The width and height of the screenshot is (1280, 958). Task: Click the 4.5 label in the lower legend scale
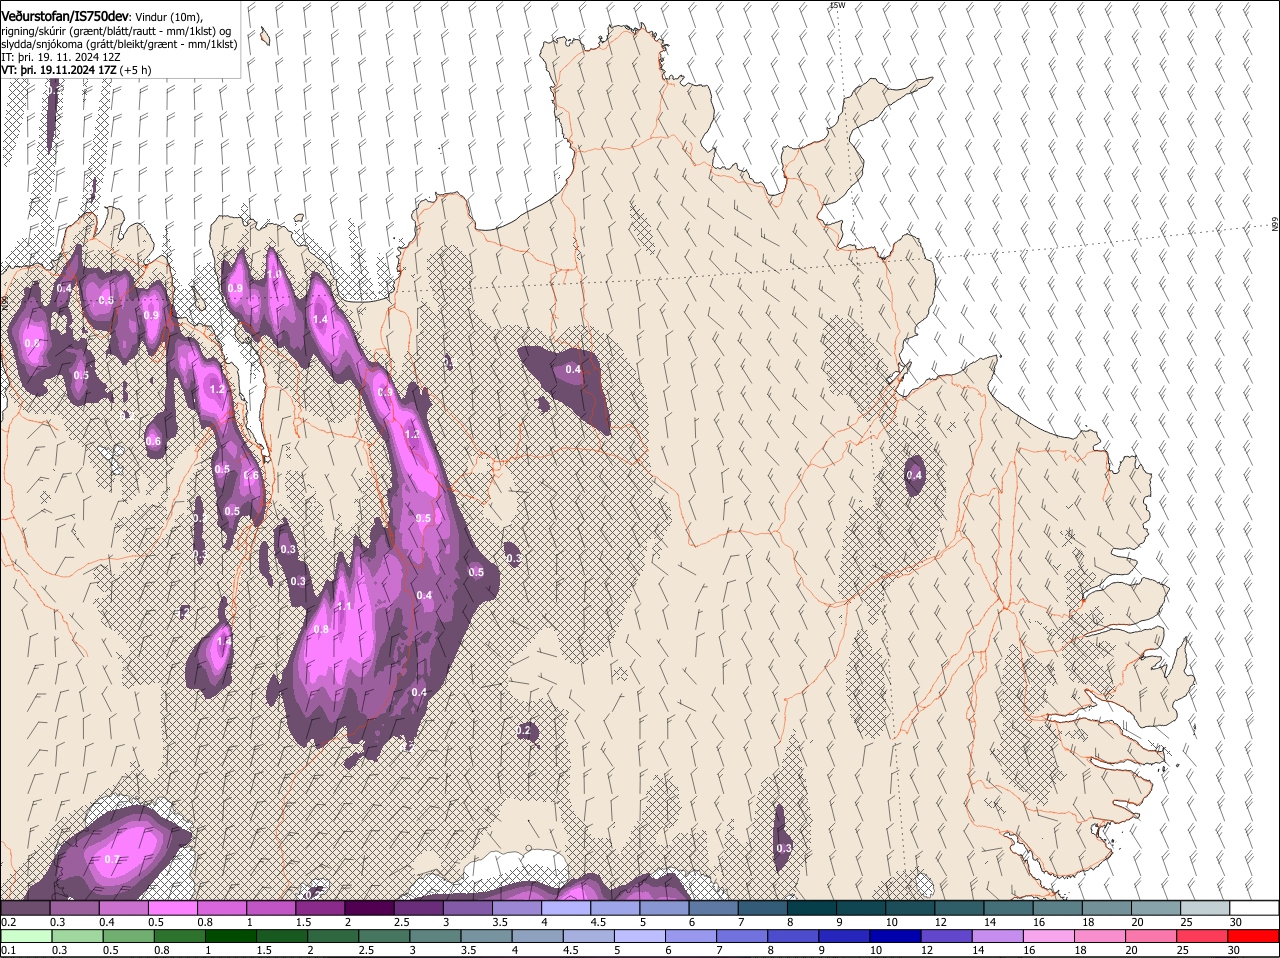(x=570, y=951)
